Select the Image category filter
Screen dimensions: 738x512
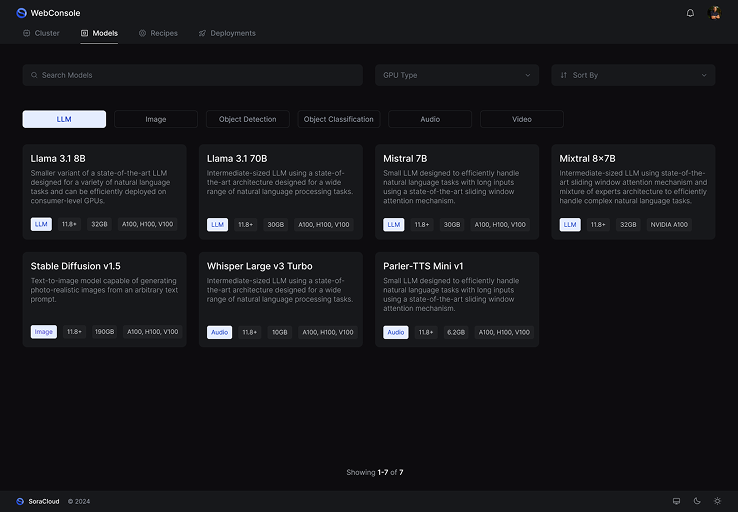(156, 119)
